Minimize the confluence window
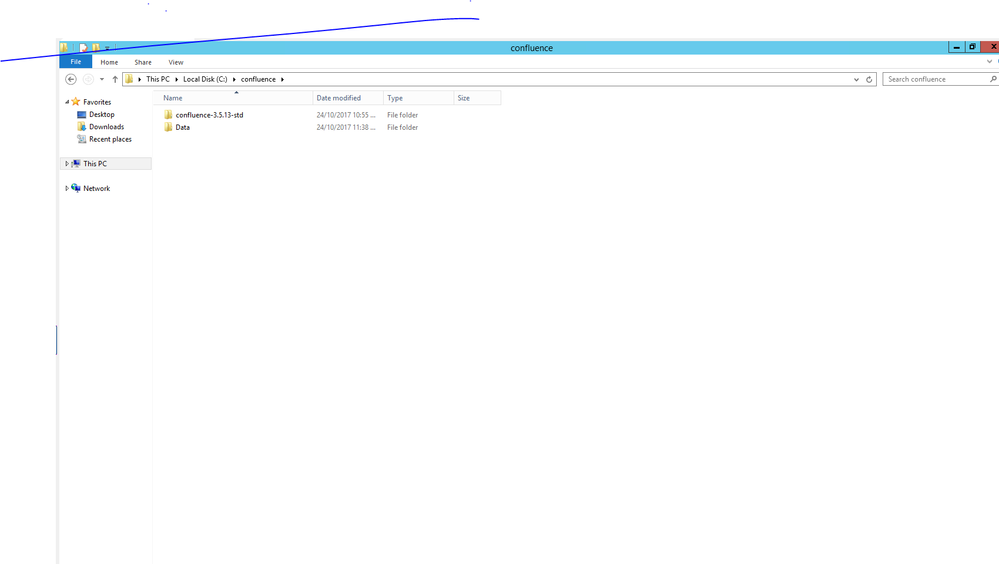The image size is (999, 564). tap(956, 47)
